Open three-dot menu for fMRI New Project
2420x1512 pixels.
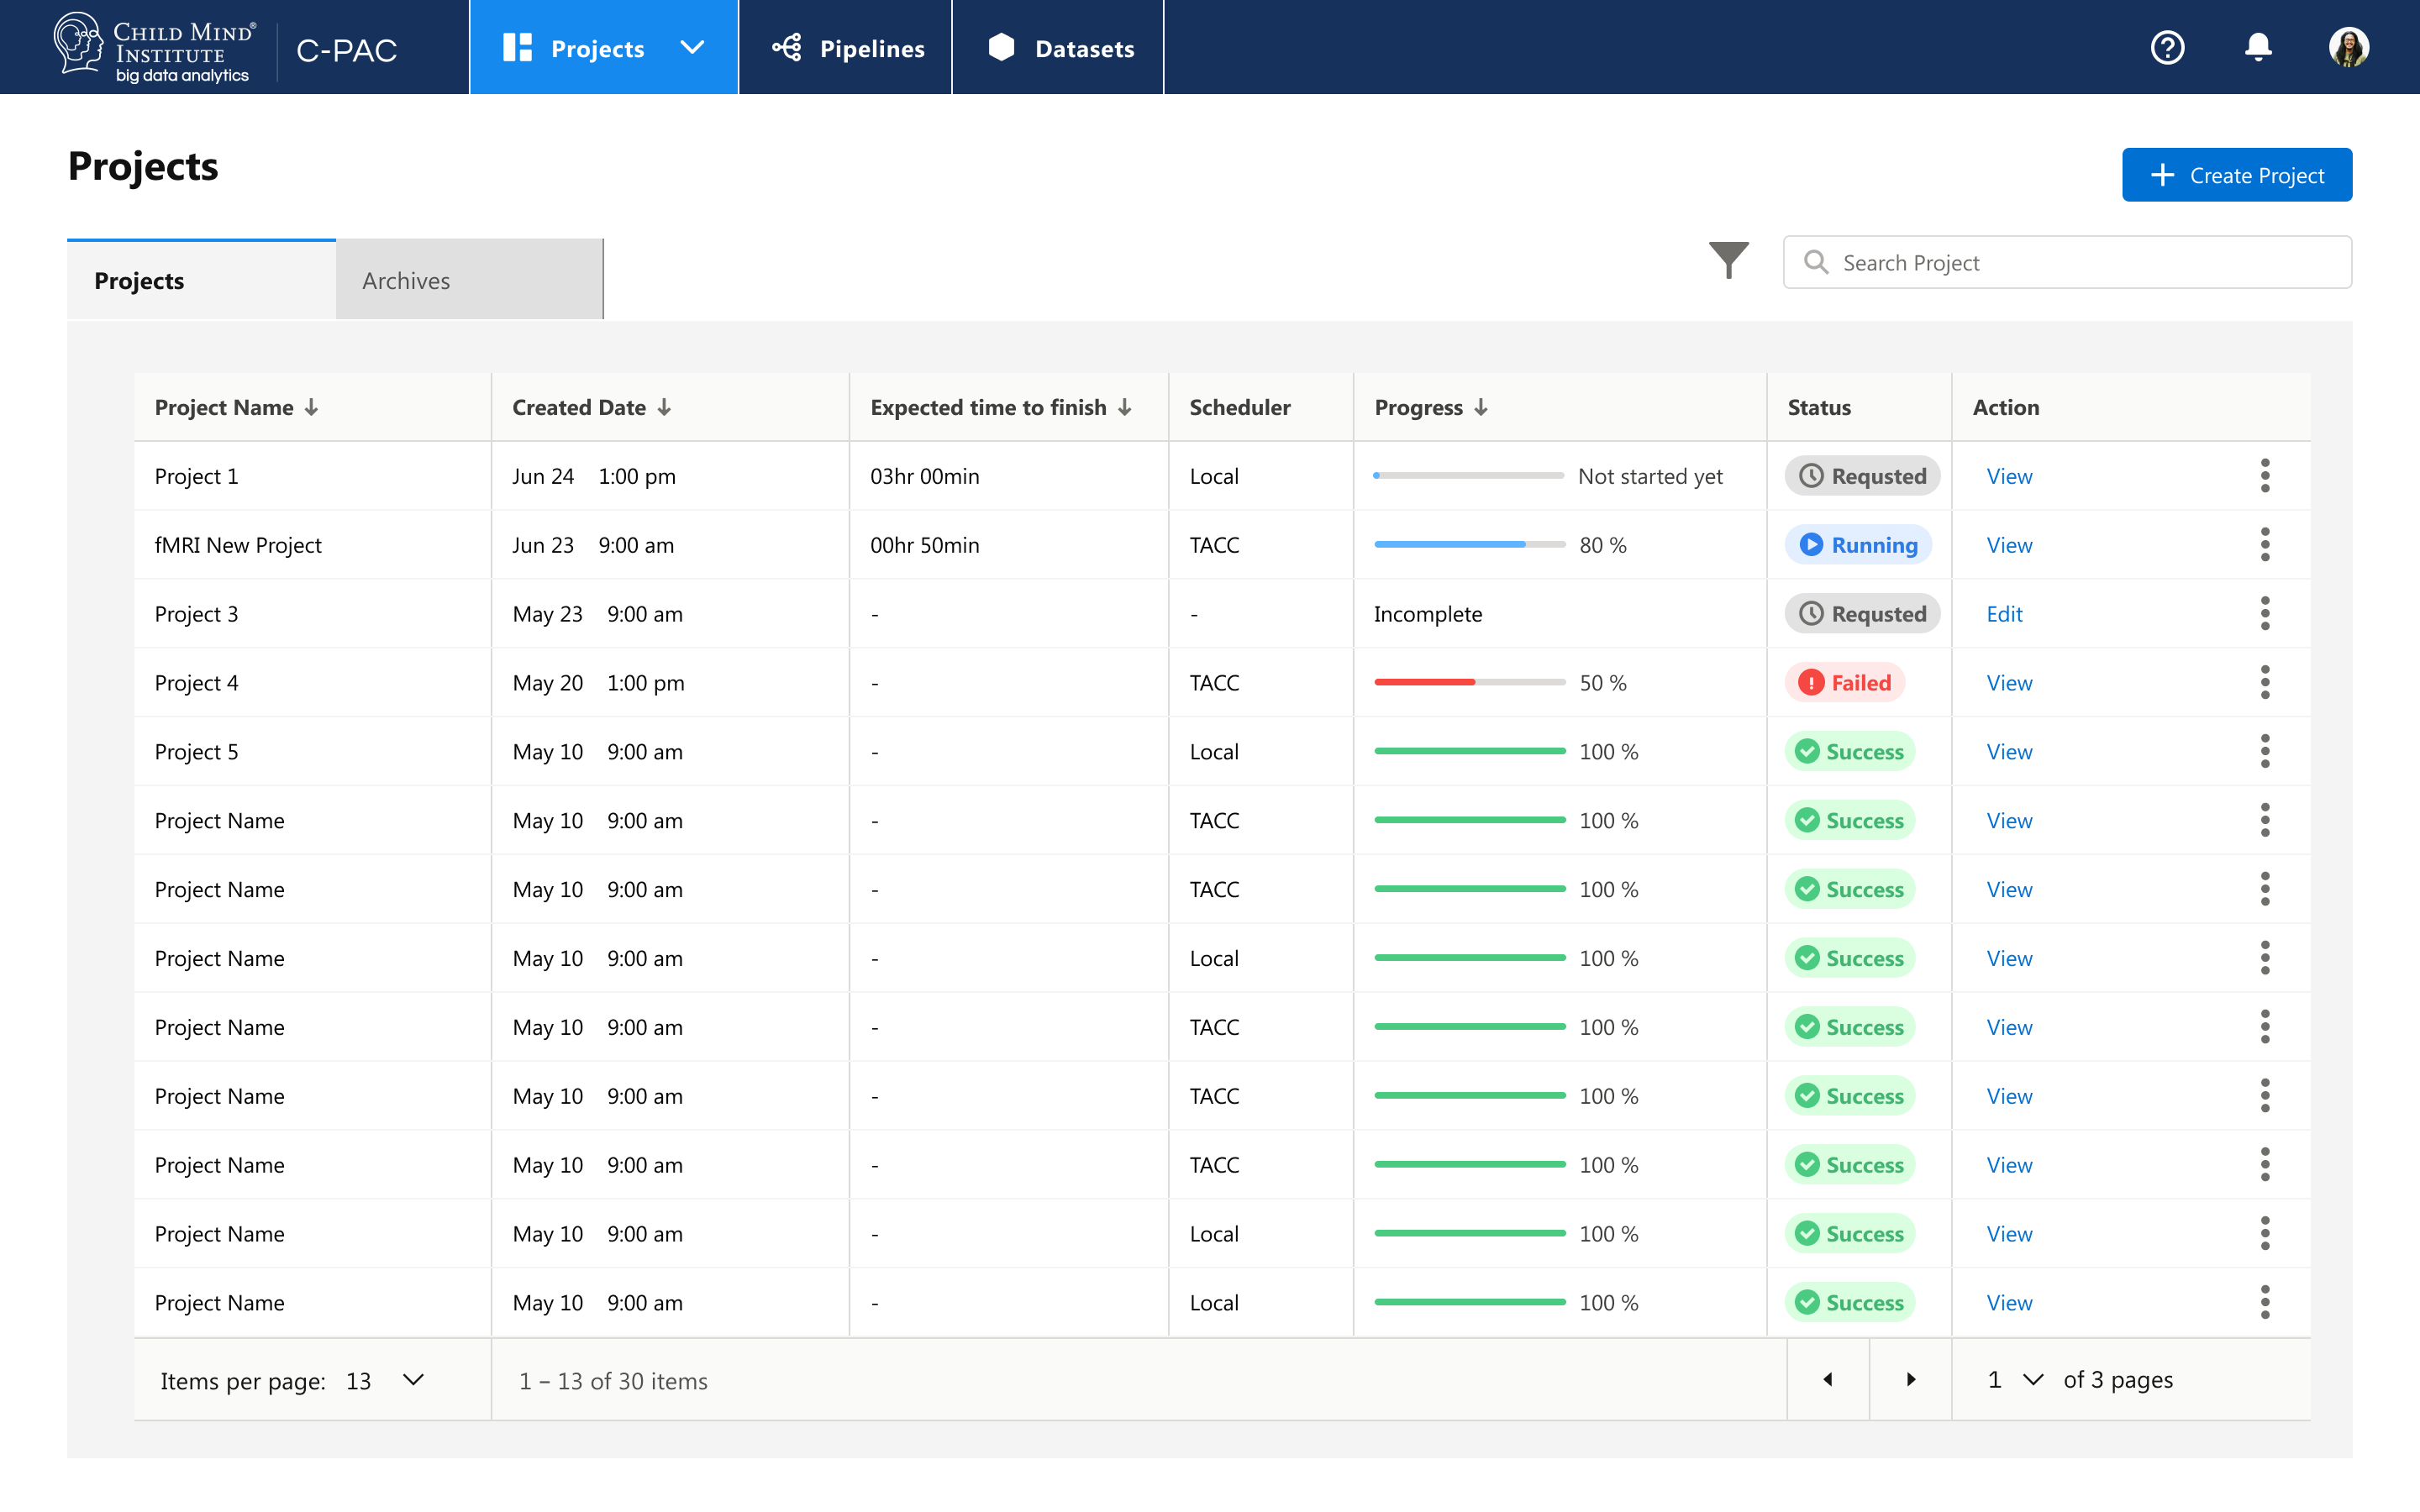2264,545
